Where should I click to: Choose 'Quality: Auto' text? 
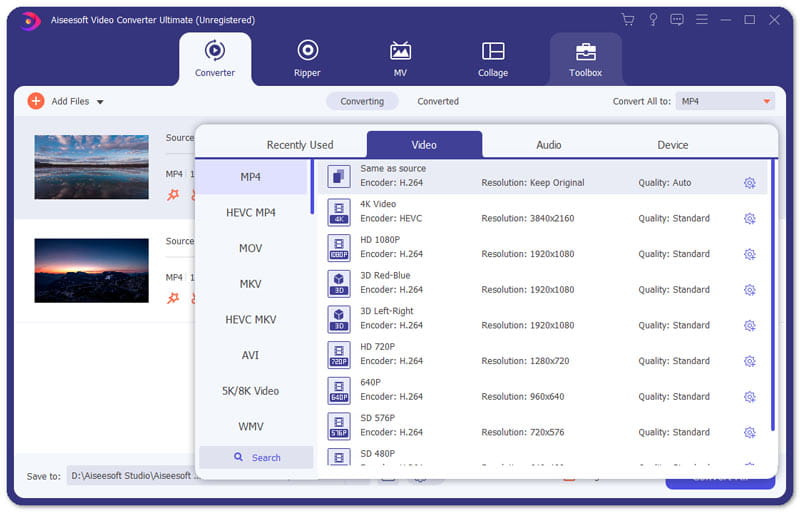point(664,183)
